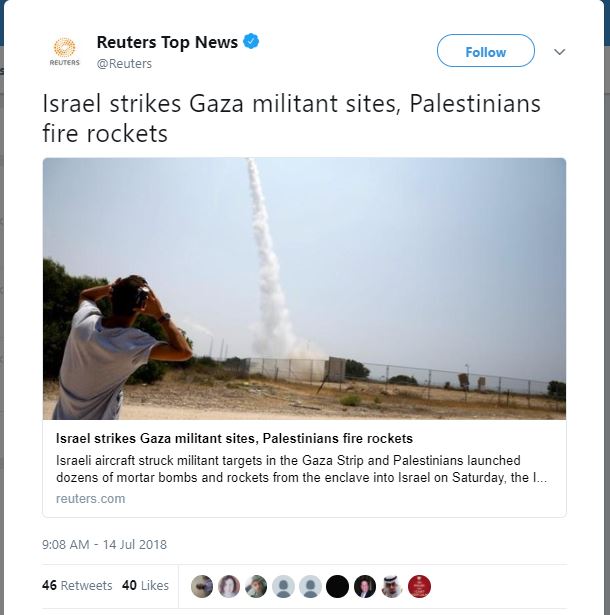View the 40 Likes list

145,586
